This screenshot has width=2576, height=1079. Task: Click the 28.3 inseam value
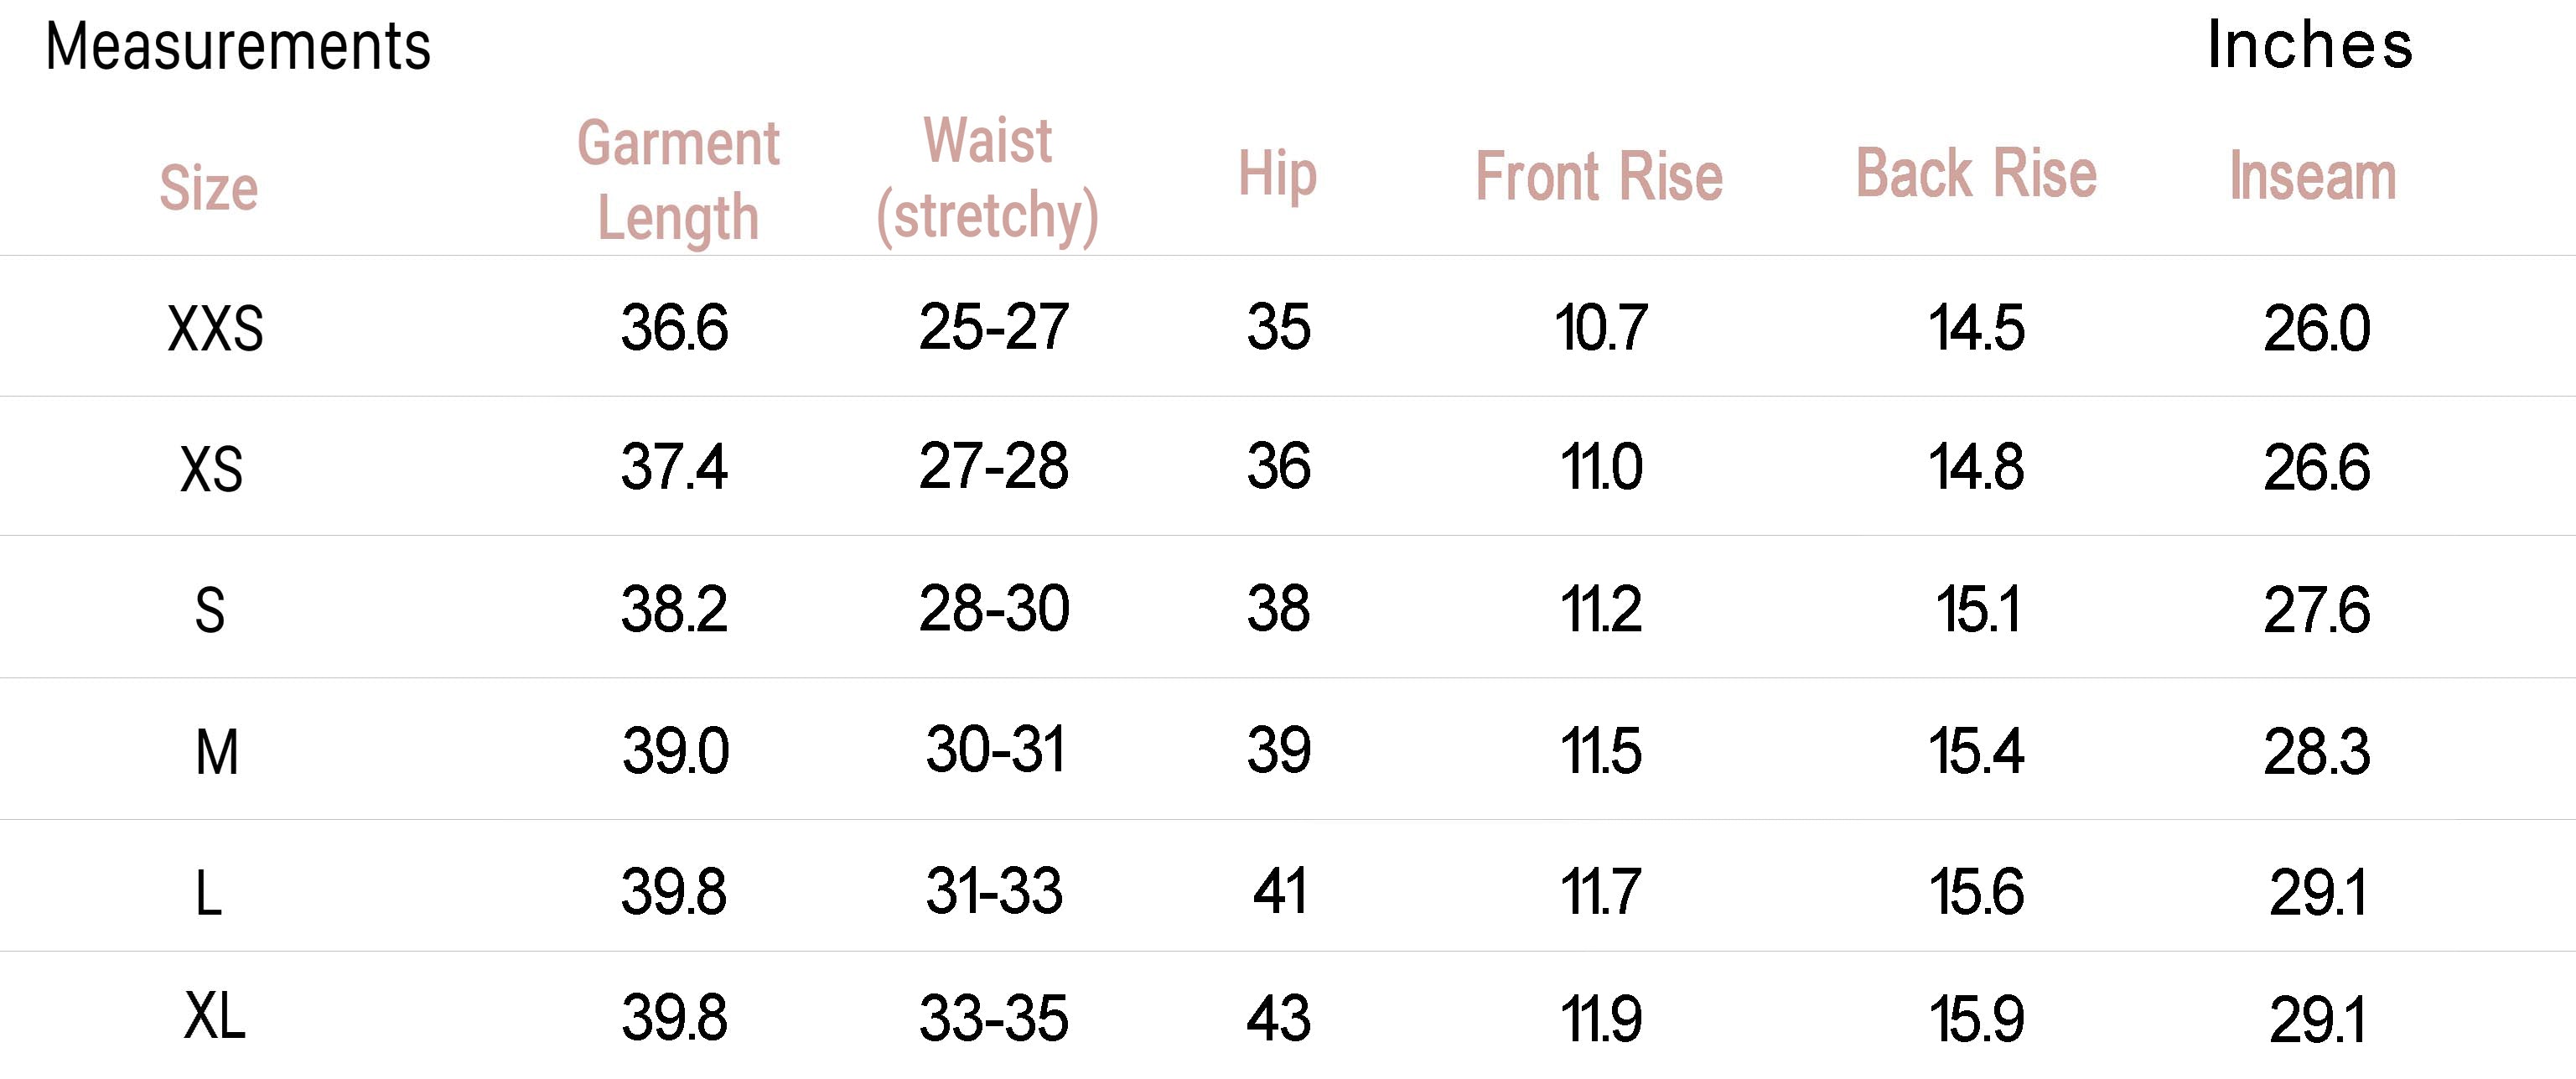(2316, 752)
